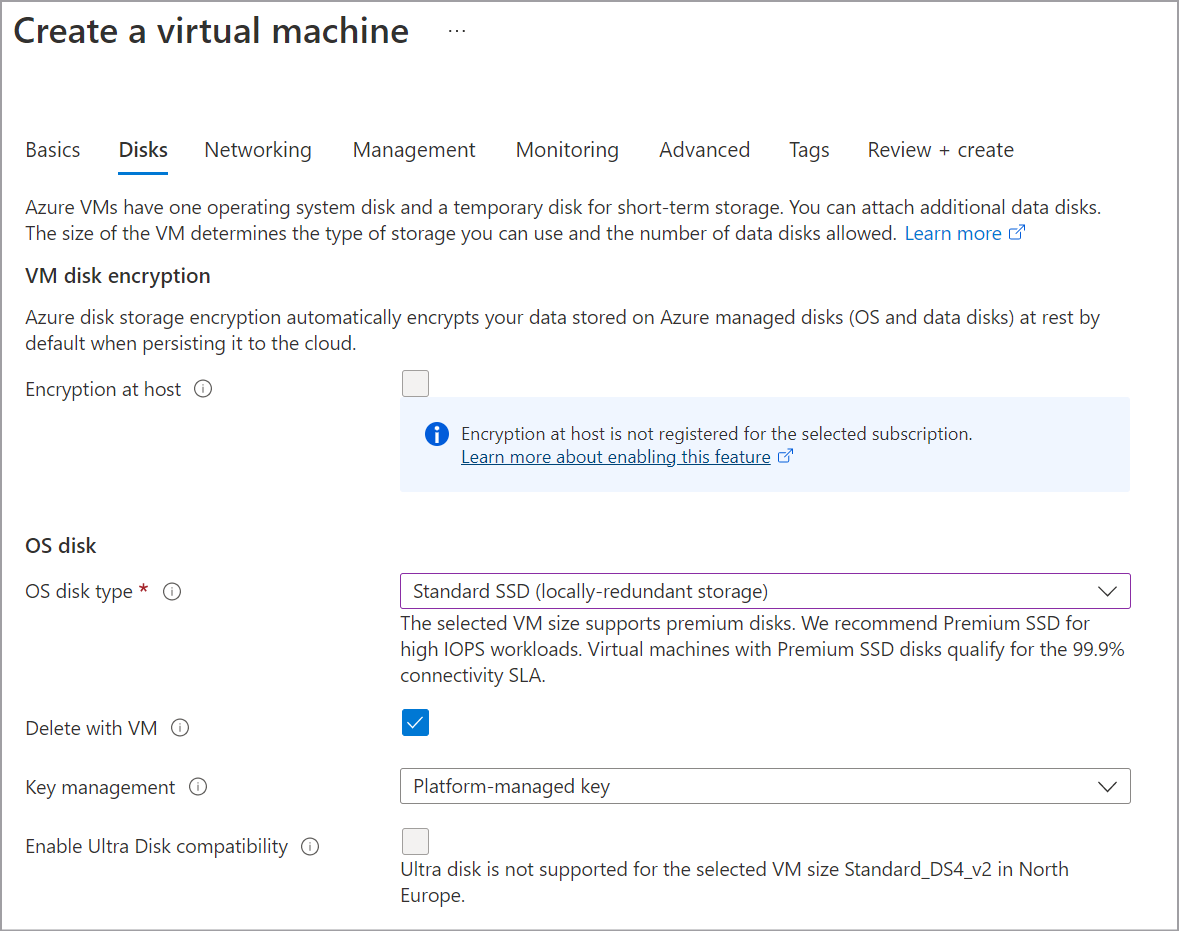This screenshot has height=931, width=1179.
Task: Follow Learn more about enabling this feature link
Action: coord(615,457)
